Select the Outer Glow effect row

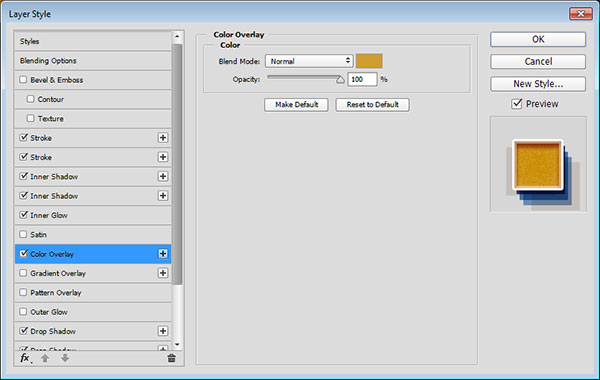click(x=93, y=312)
